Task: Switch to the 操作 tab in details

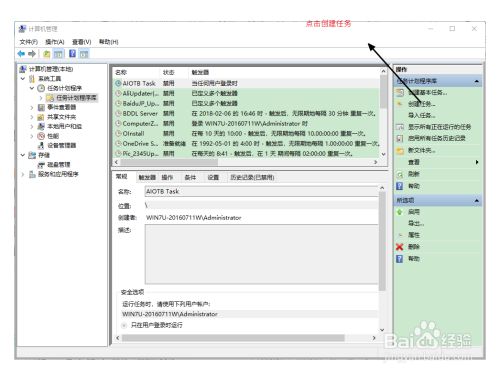Action: [167, 177]
